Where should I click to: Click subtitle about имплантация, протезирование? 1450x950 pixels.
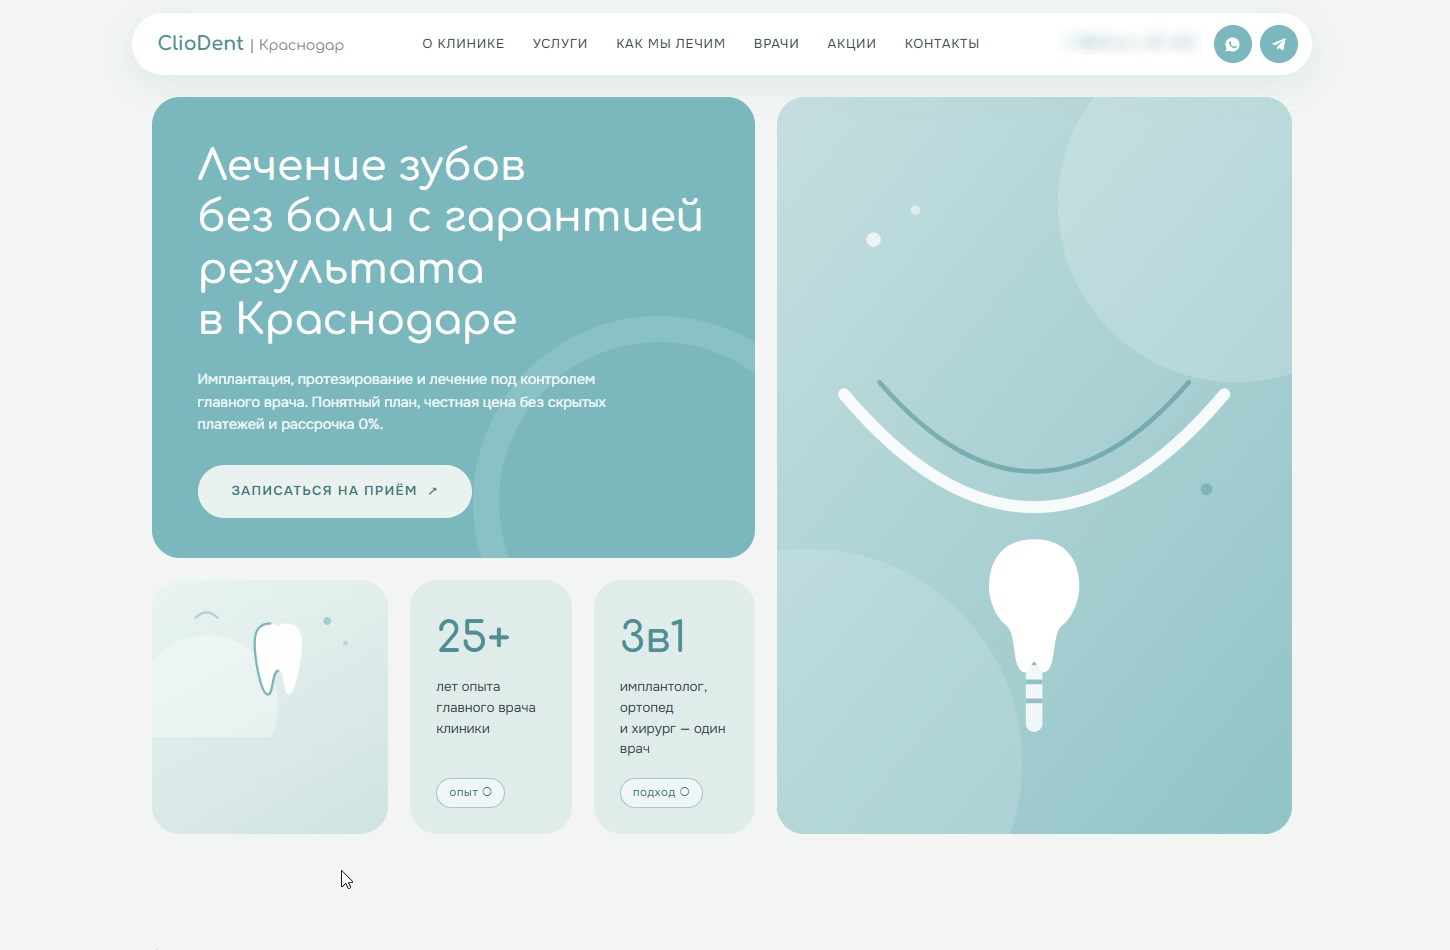[401, 402]
